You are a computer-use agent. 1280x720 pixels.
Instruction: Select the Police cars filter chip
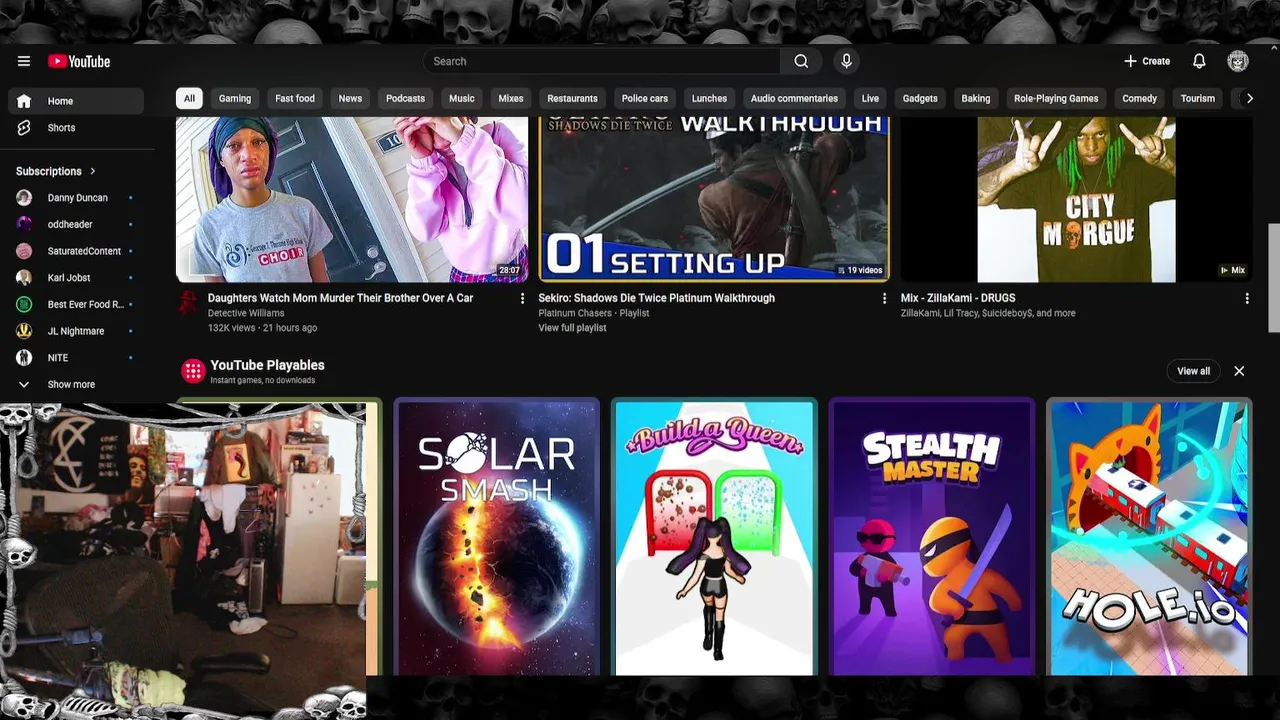pyautogui.click(x=645, y=98)
